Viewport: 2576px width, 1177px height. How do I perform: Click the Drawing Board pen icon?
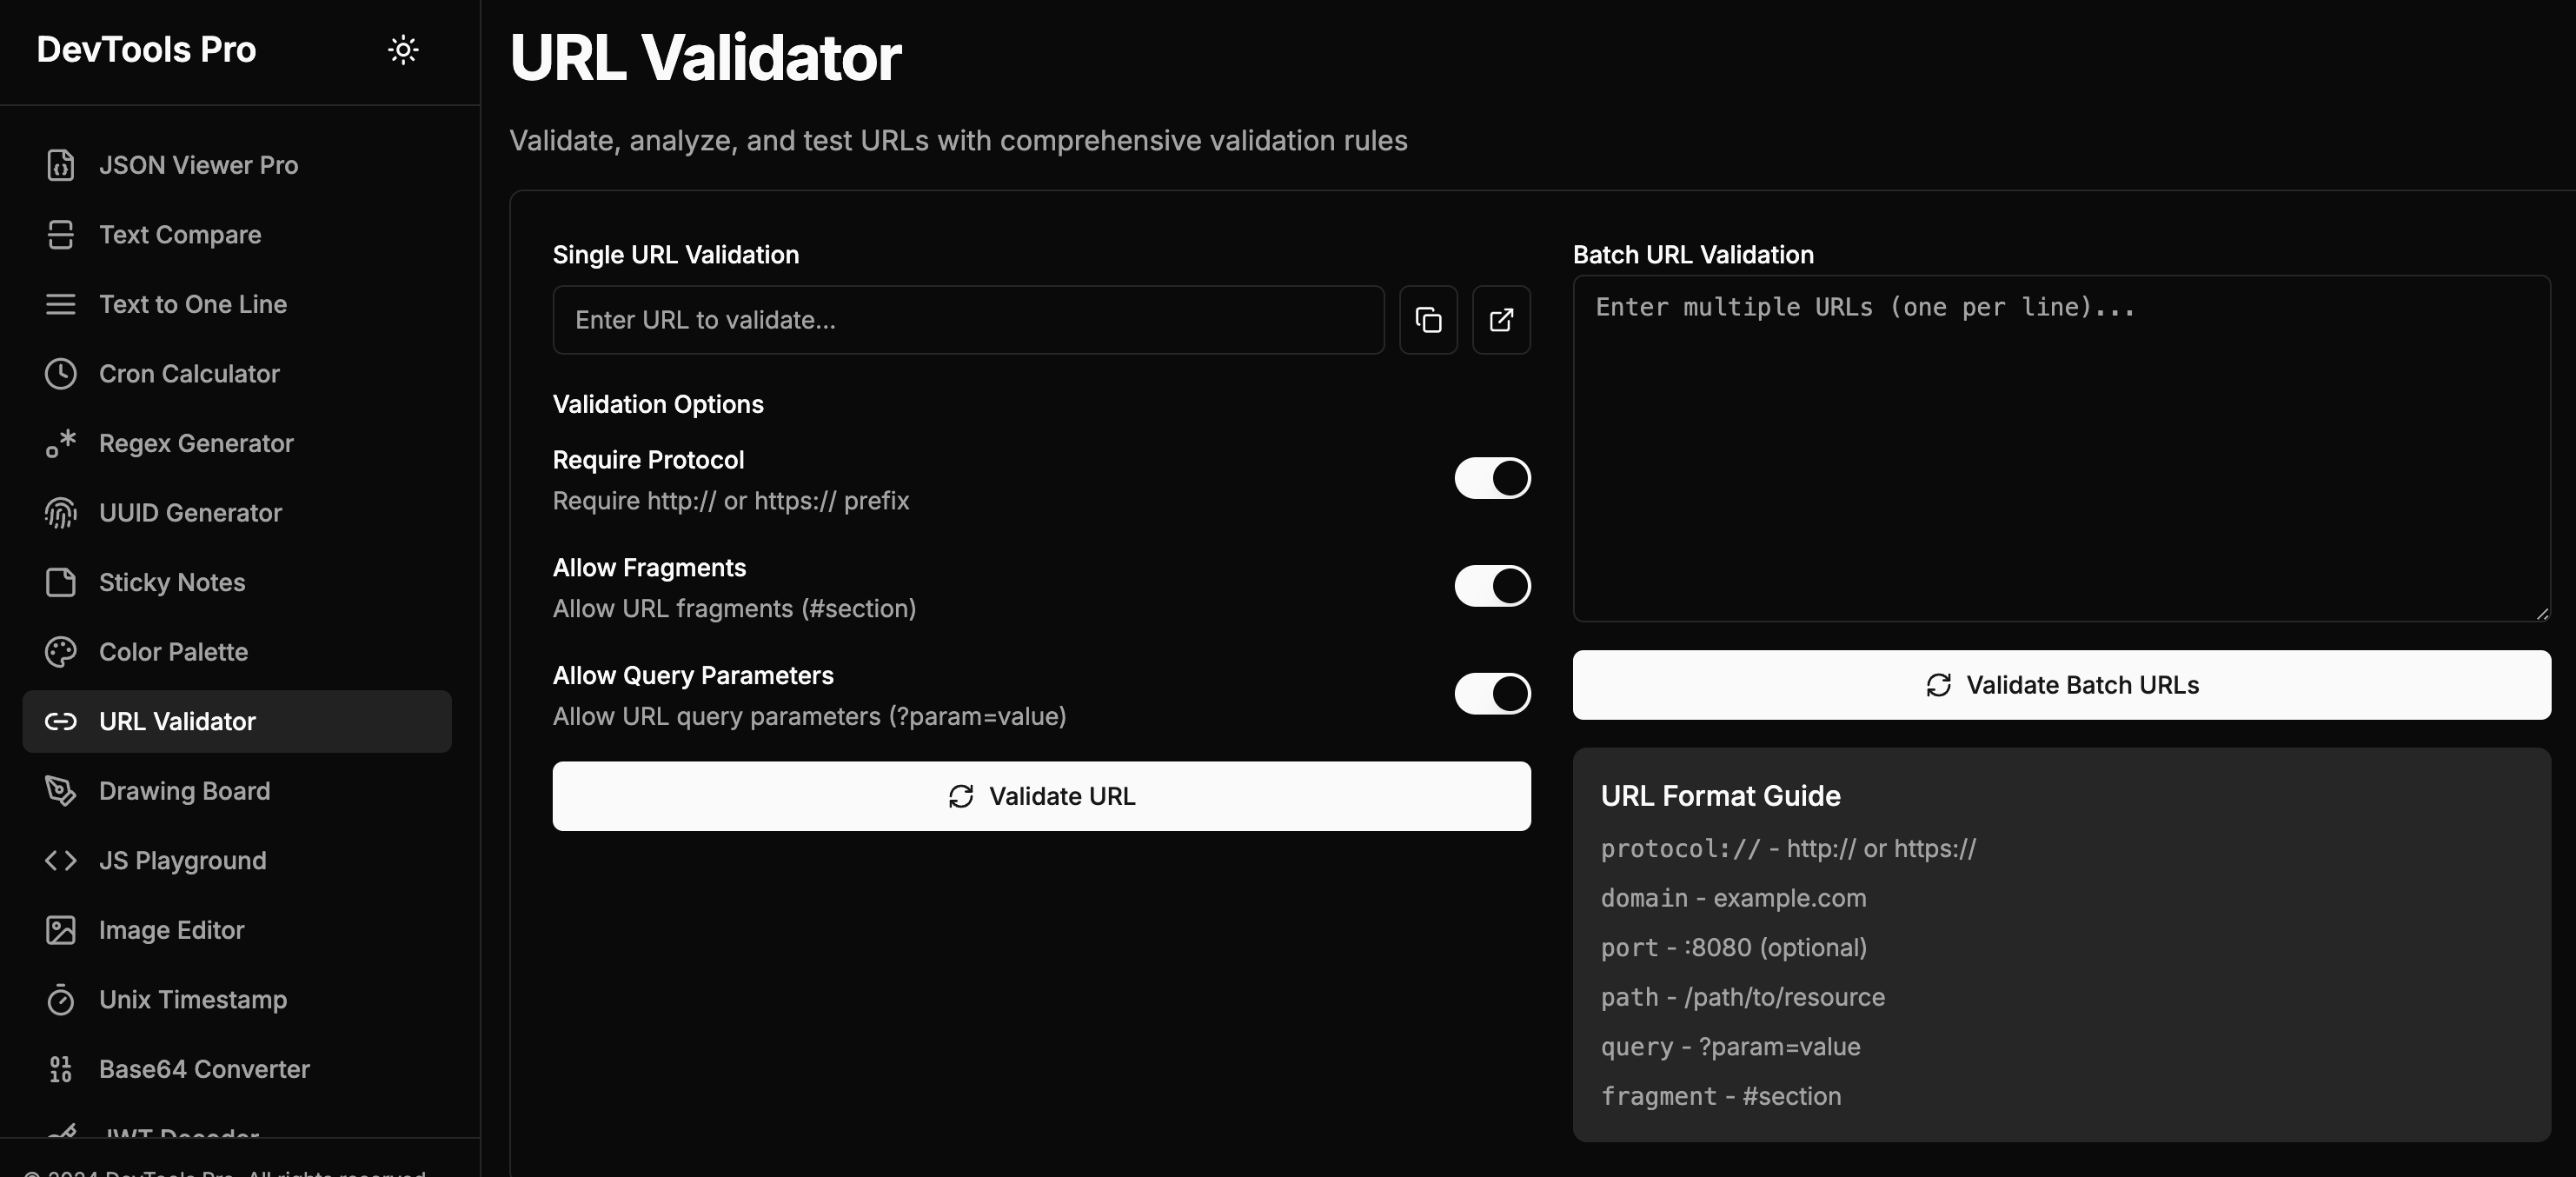click(60, 791)
